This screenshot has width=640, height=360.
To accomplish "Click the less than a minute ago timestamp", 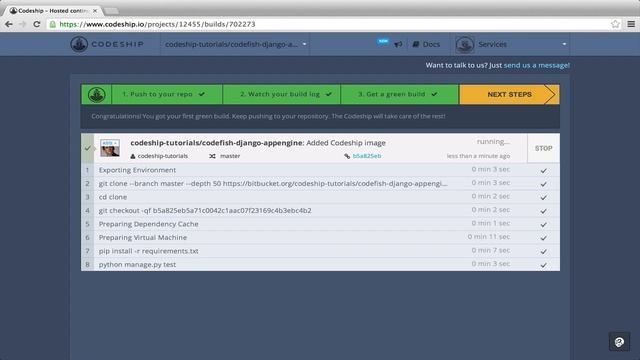I will point(478,156).
